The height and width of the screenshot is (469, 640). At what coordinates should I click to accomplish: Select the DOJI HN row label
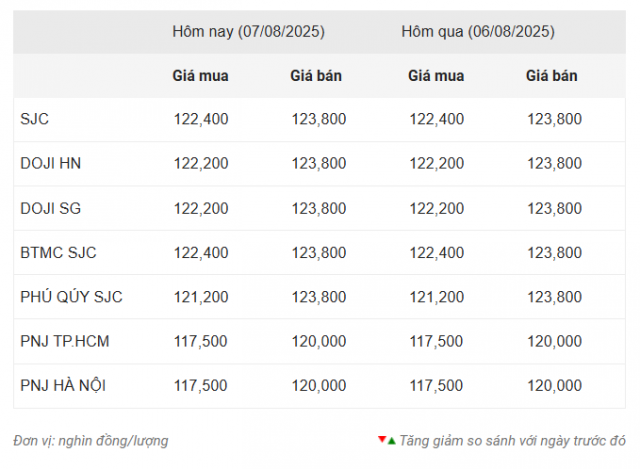[x=51, y=163]
